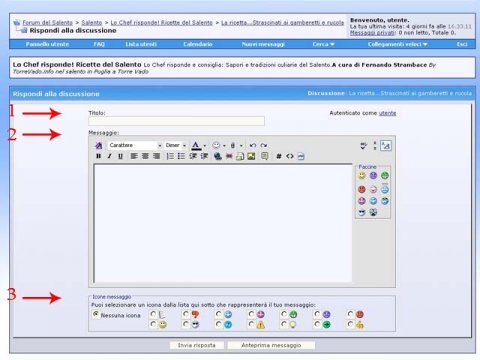The height and width of the screenshot is (360, 480).
Task: Apply the current text color (A swatch)
Action: click(196, 146)
